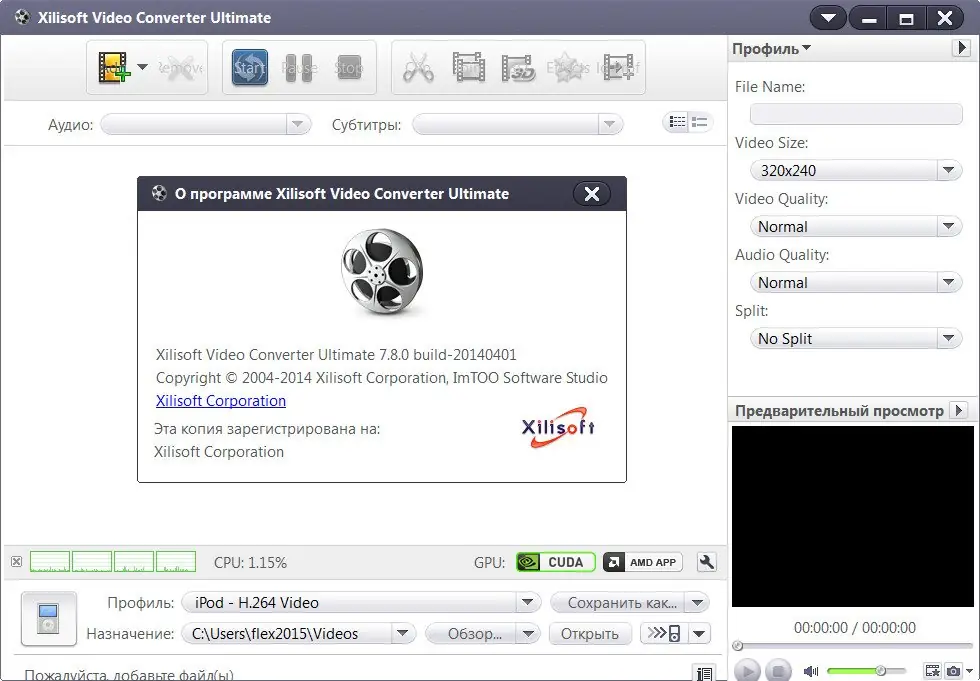This screenshot has width=980, height=681.
Task: Click the preview display mode icon
Action: [932, 671]
